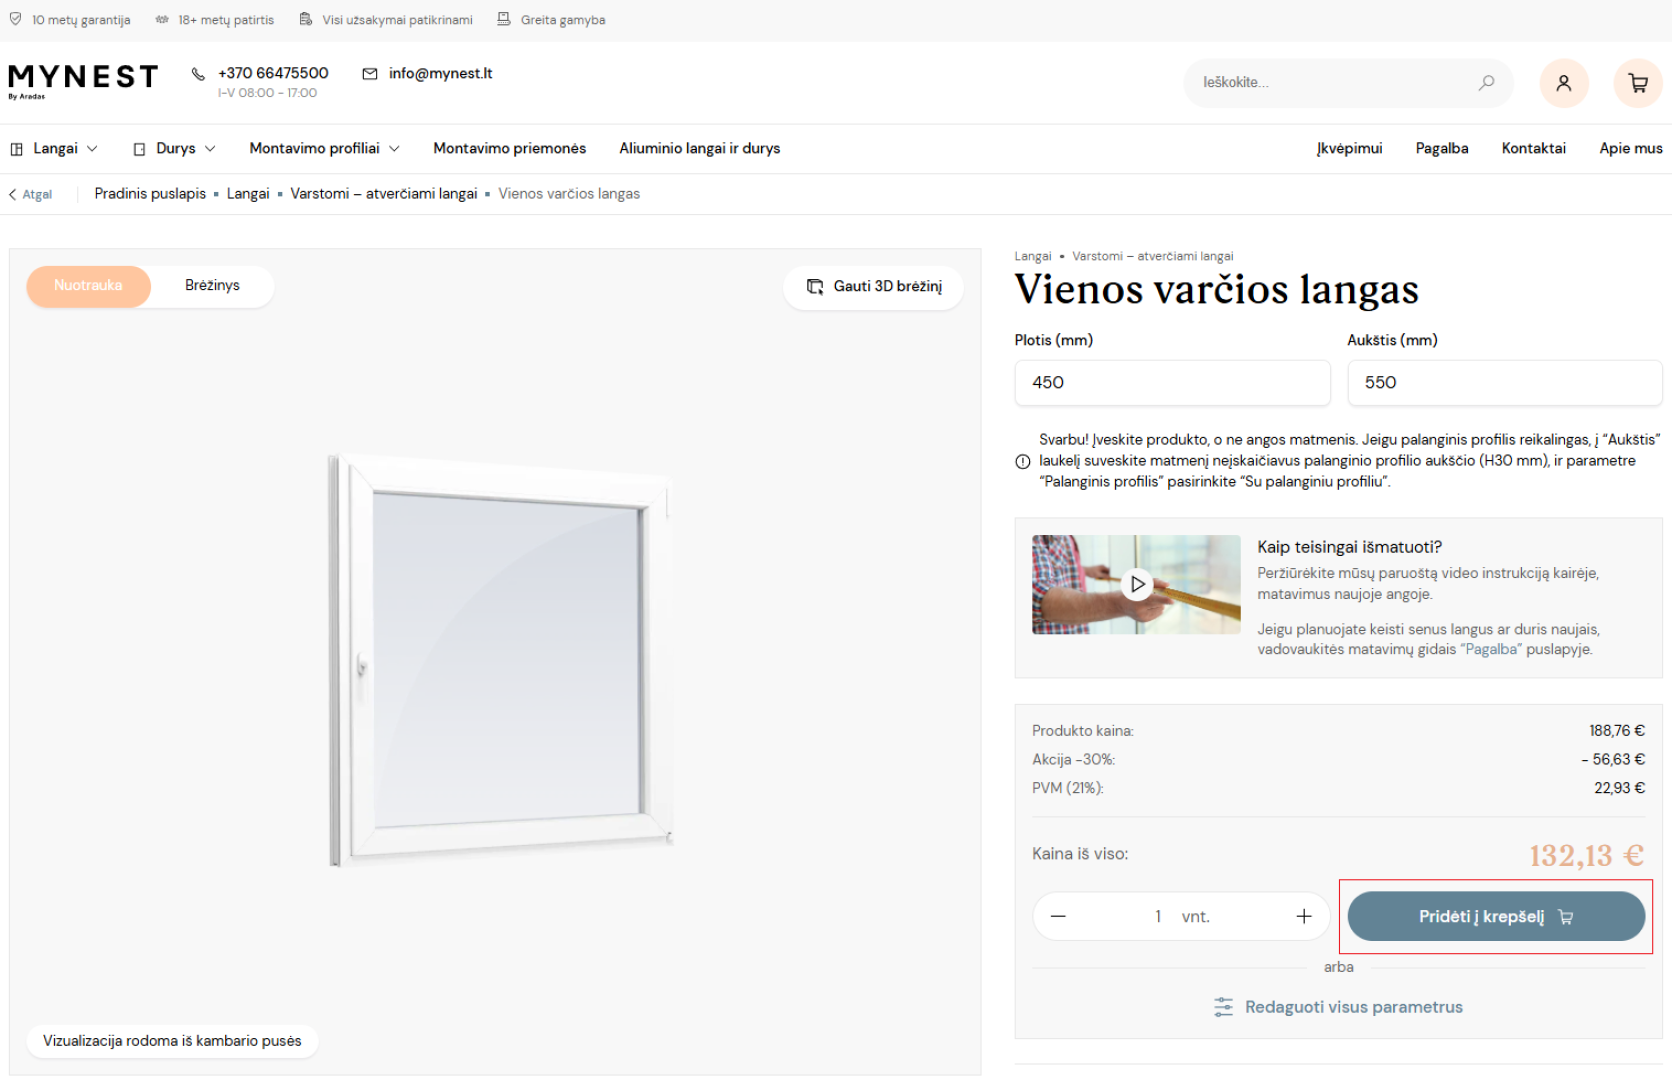Click Visi užsakymai patikrinami text
The height and width of the screenshot is (1080, 1672).
(397, 20)
